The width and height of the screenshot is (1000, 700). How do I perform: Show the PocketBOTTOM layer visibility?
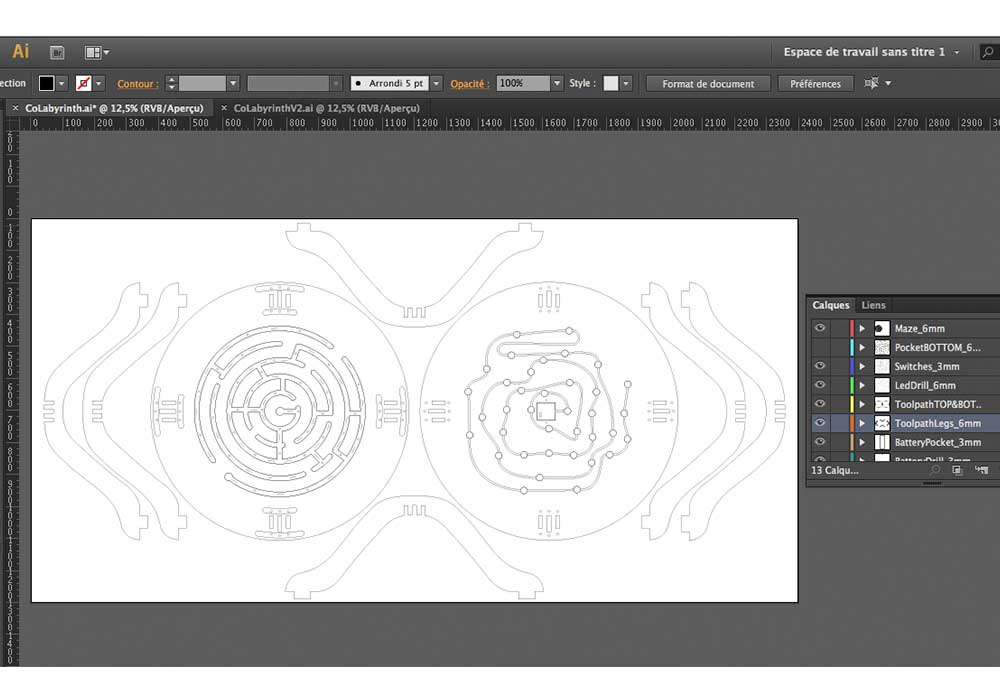coord(820,347)
